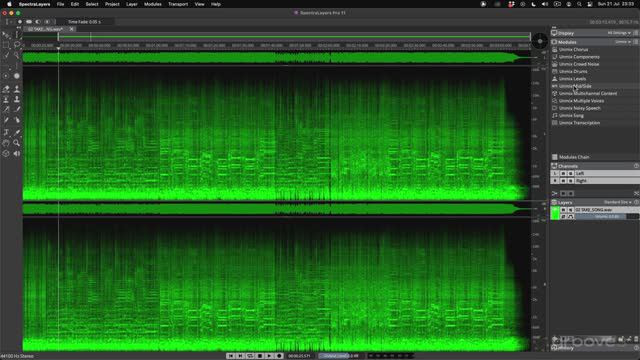Image resolution: width=640 pixels, height=360 pixels.
Task: Select the magic wand selection tool
Action: [17, 55]
